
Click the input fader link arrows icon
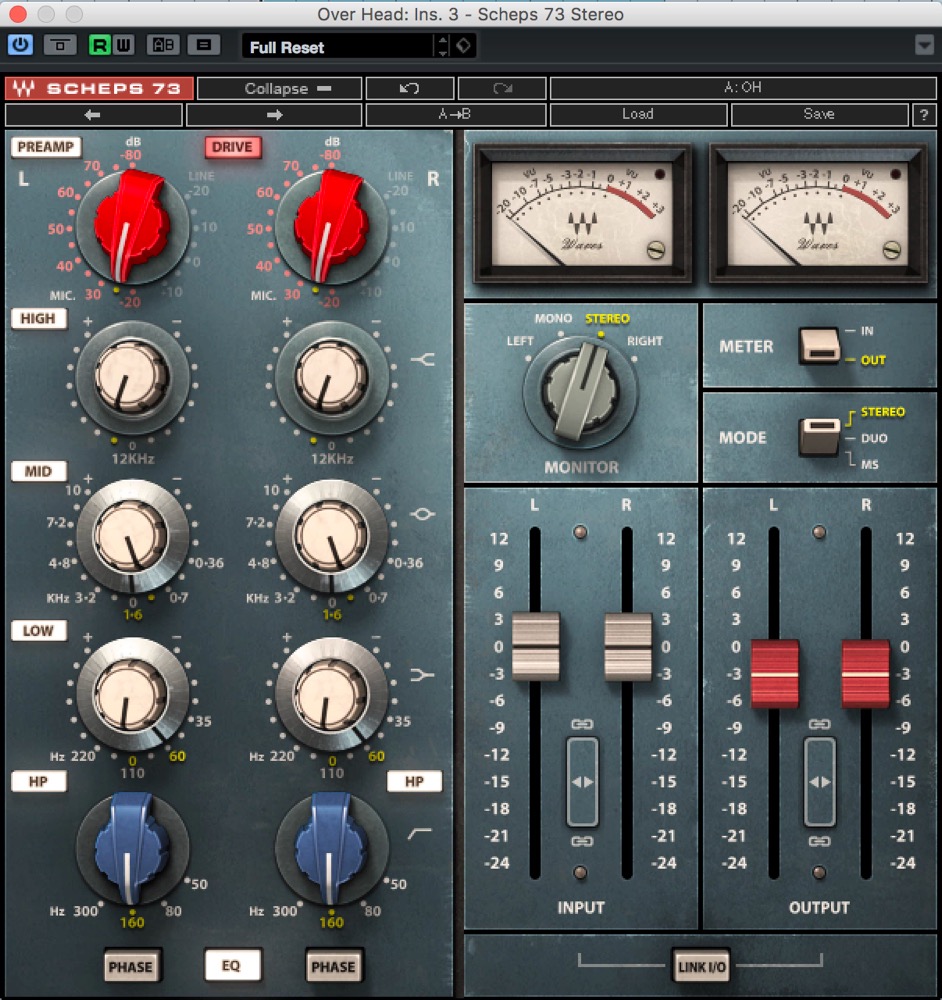click(582, 782)
